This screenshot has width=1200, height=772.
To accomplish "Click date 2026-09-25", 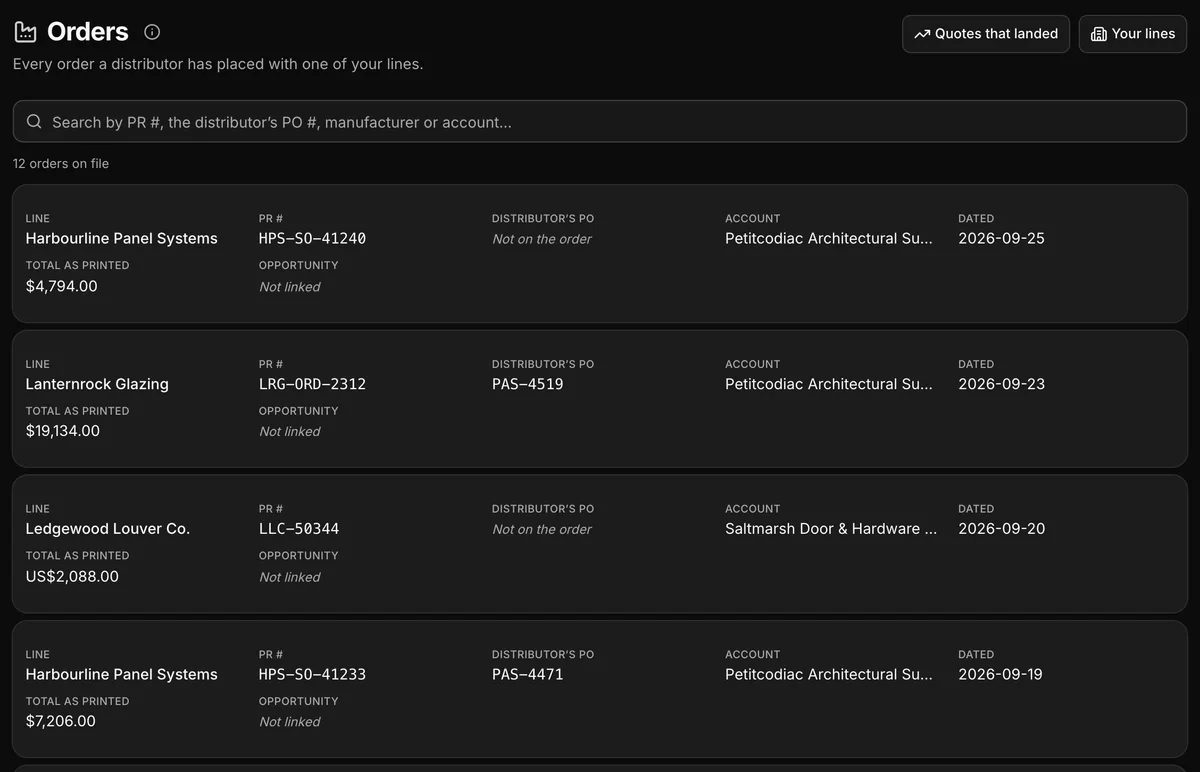I will pyautogui.click(x=1001, y=238).
